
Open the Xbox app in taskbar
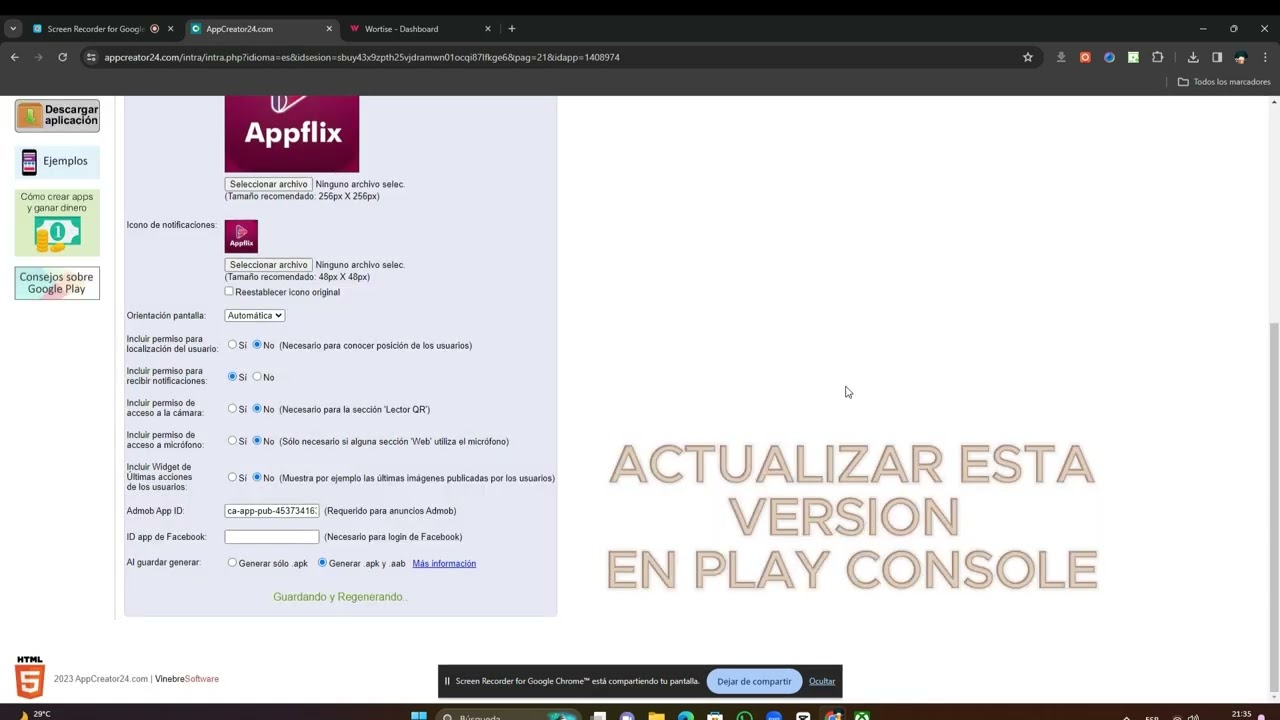pos(862,716)
